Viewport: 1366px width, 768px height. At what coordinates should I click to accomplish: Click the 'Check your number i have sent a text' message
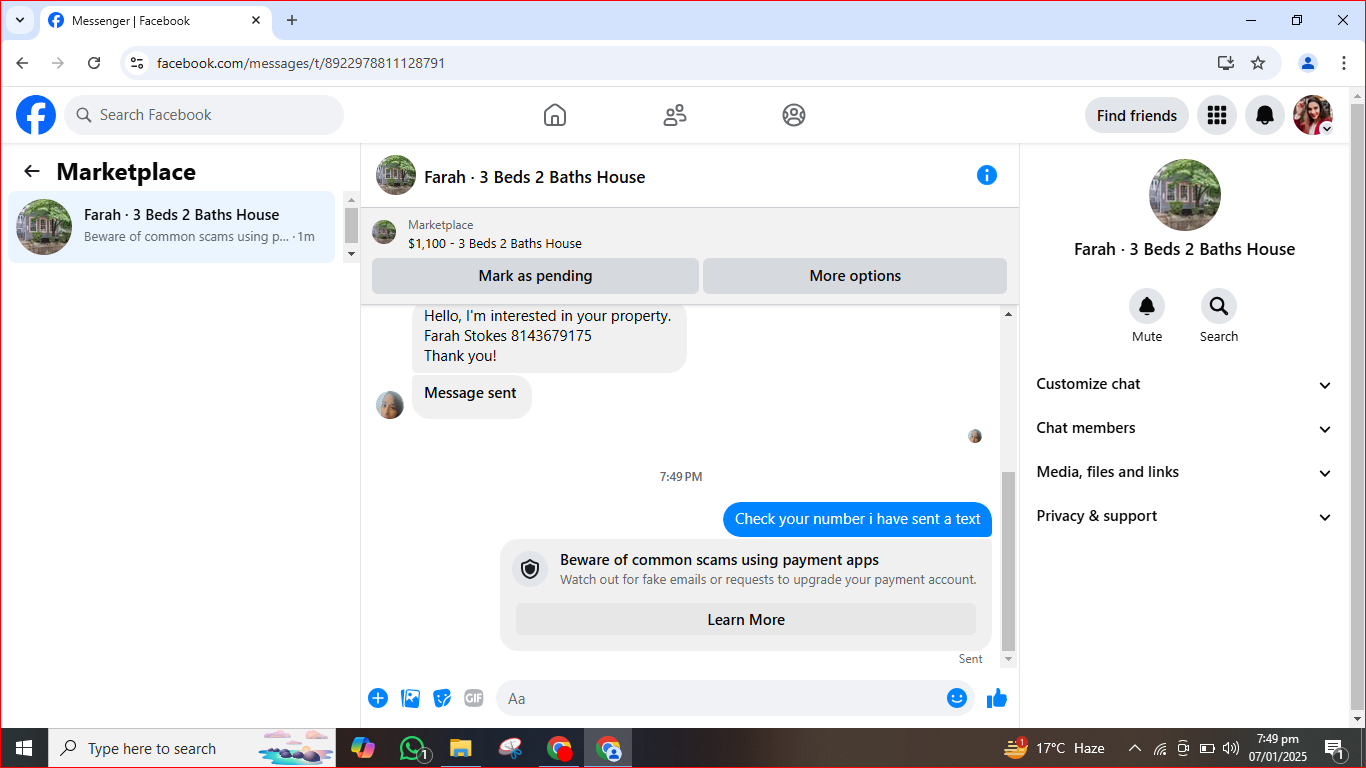[x=858, y=519]
